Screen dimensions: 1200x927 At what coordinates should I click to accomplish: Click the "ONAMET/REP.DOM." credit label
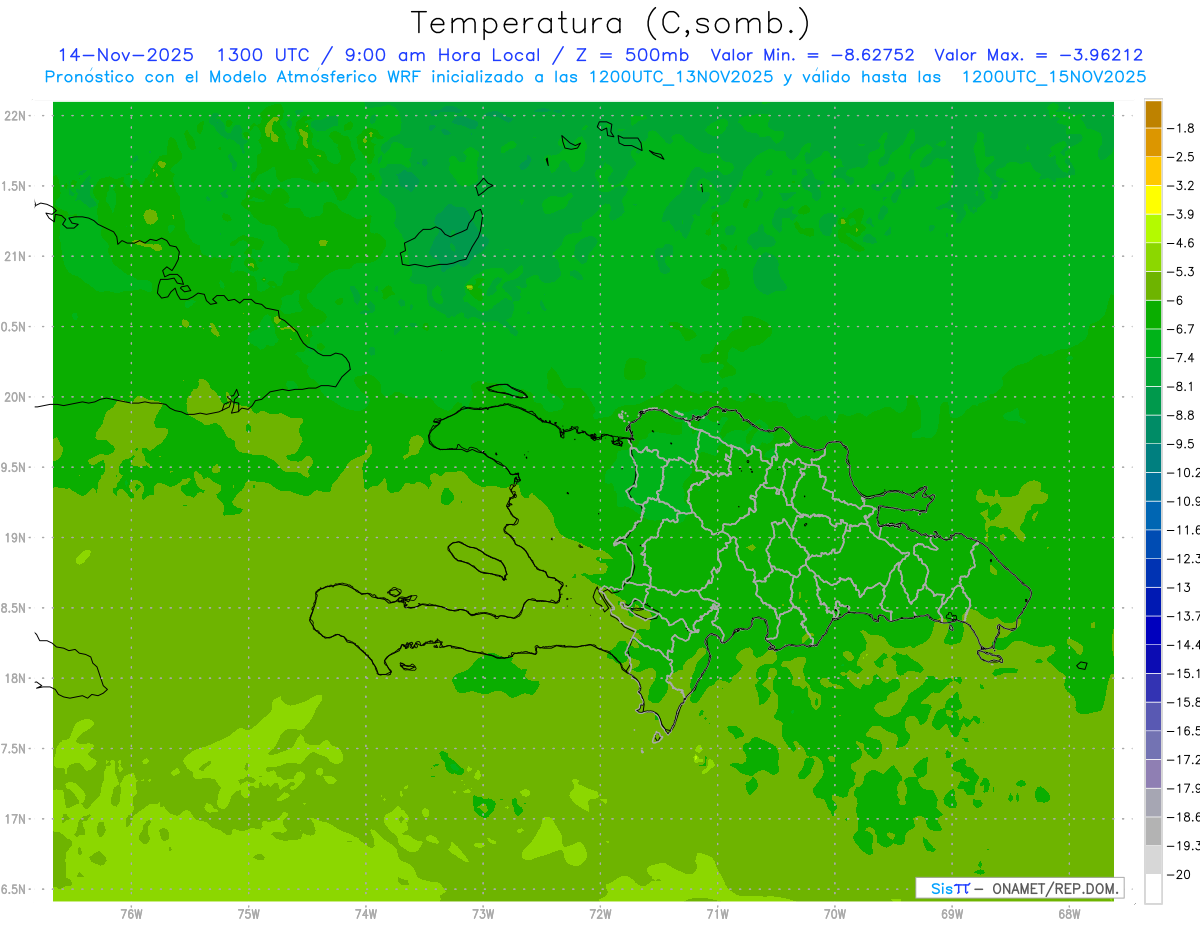coord(1056,888)
